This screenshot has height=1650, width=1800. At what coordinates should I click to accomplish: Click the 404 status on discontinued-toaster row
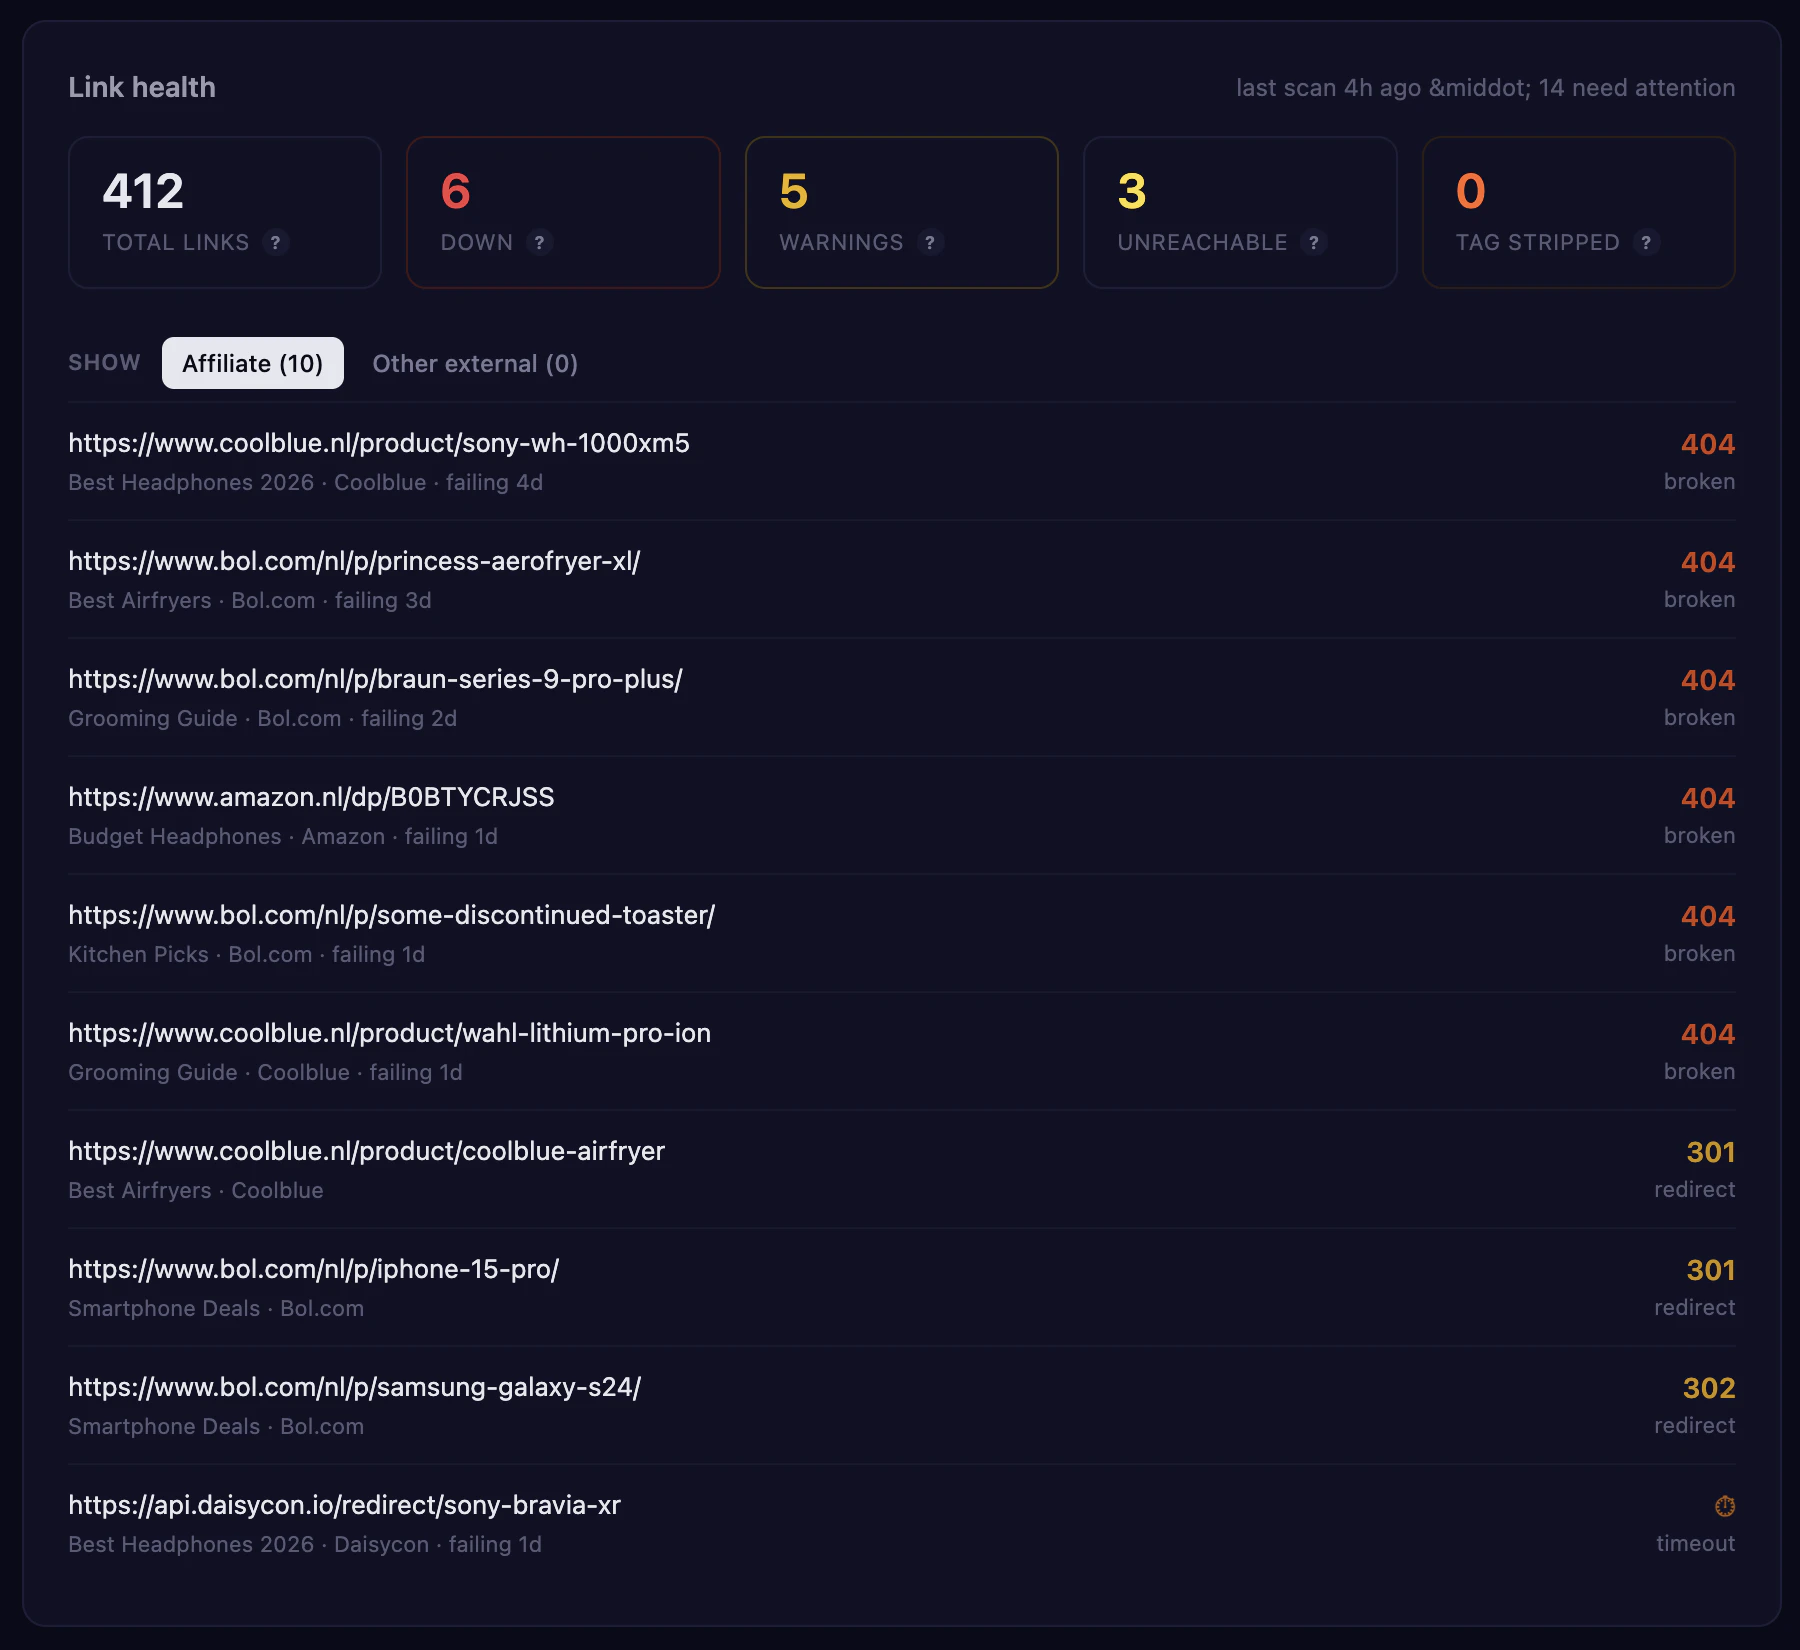coord(1708,916)
